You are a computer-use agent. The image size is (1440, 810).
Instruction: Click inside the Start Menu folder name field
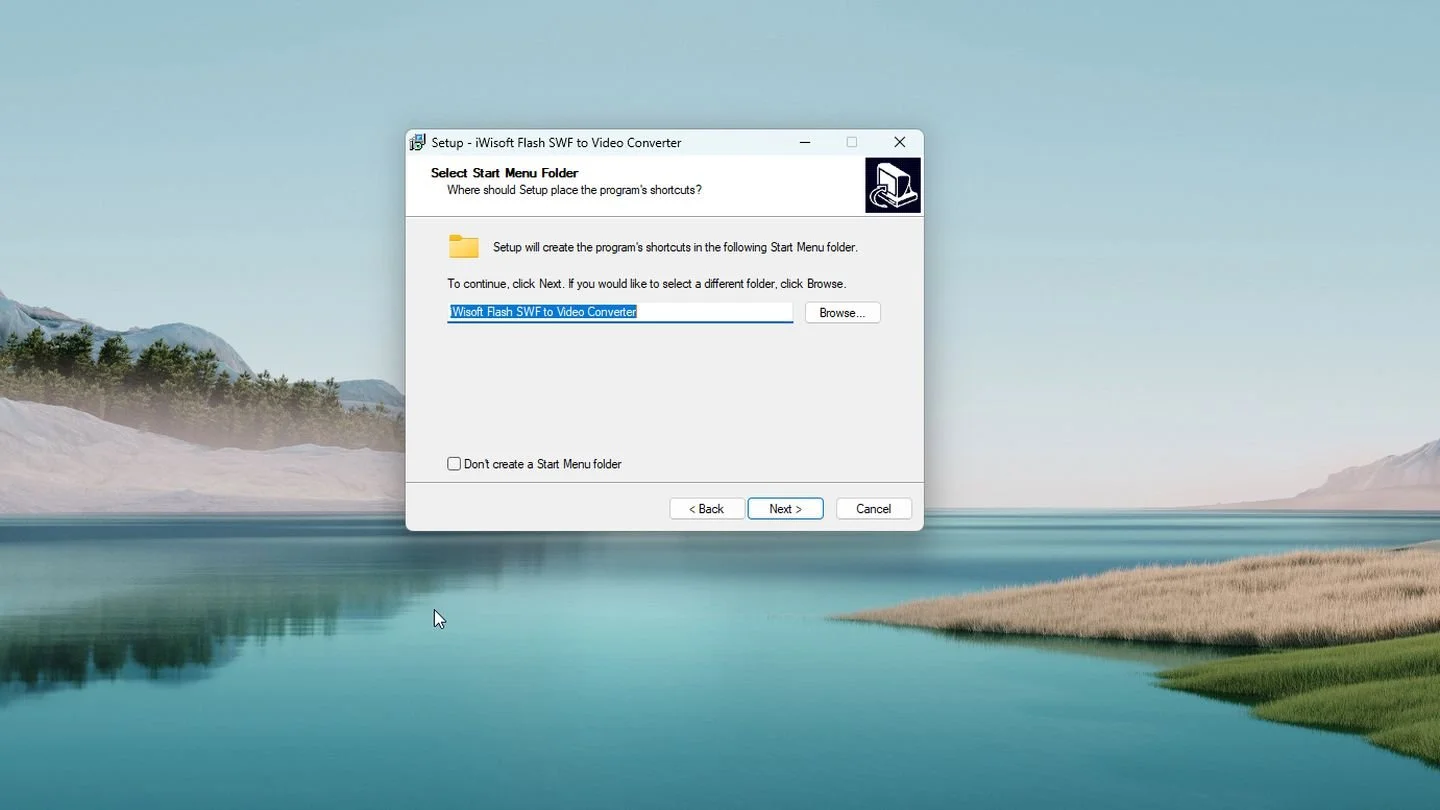(620, 312)
